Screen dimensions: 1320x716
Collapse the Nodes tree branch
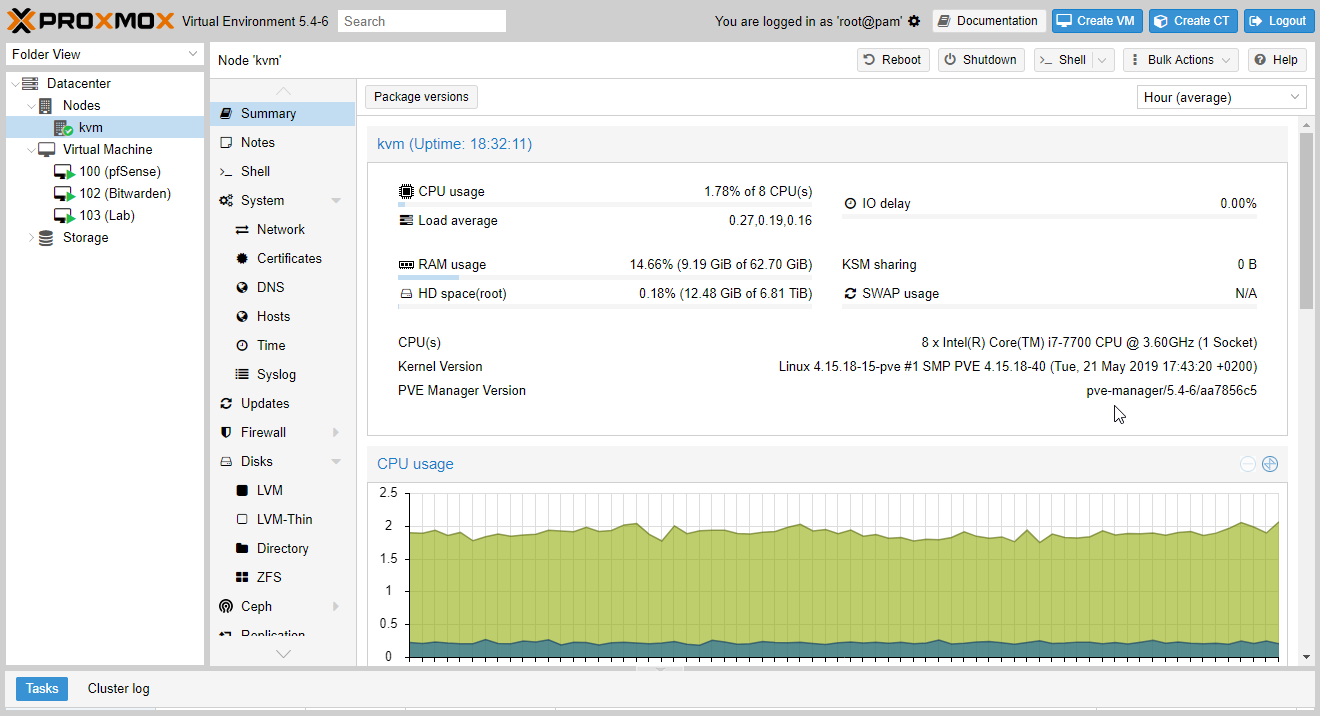click(30, 106)
